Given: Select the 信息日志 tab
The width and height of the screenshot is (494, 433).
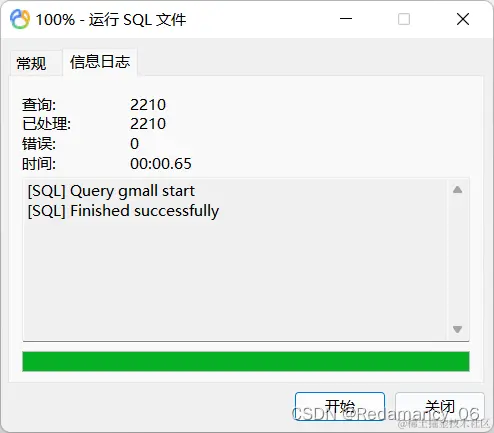Looking at the screenshot, I should pyautogui.click(x=100, y=62).
